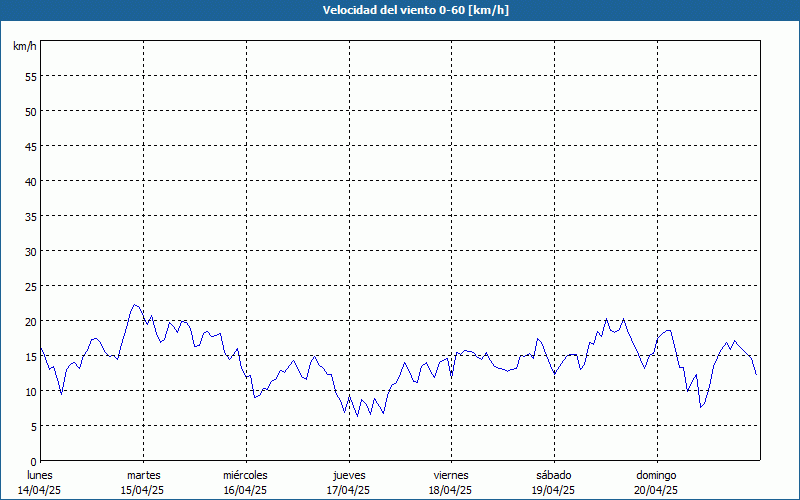Click the 30 value on y-axis

31,252
